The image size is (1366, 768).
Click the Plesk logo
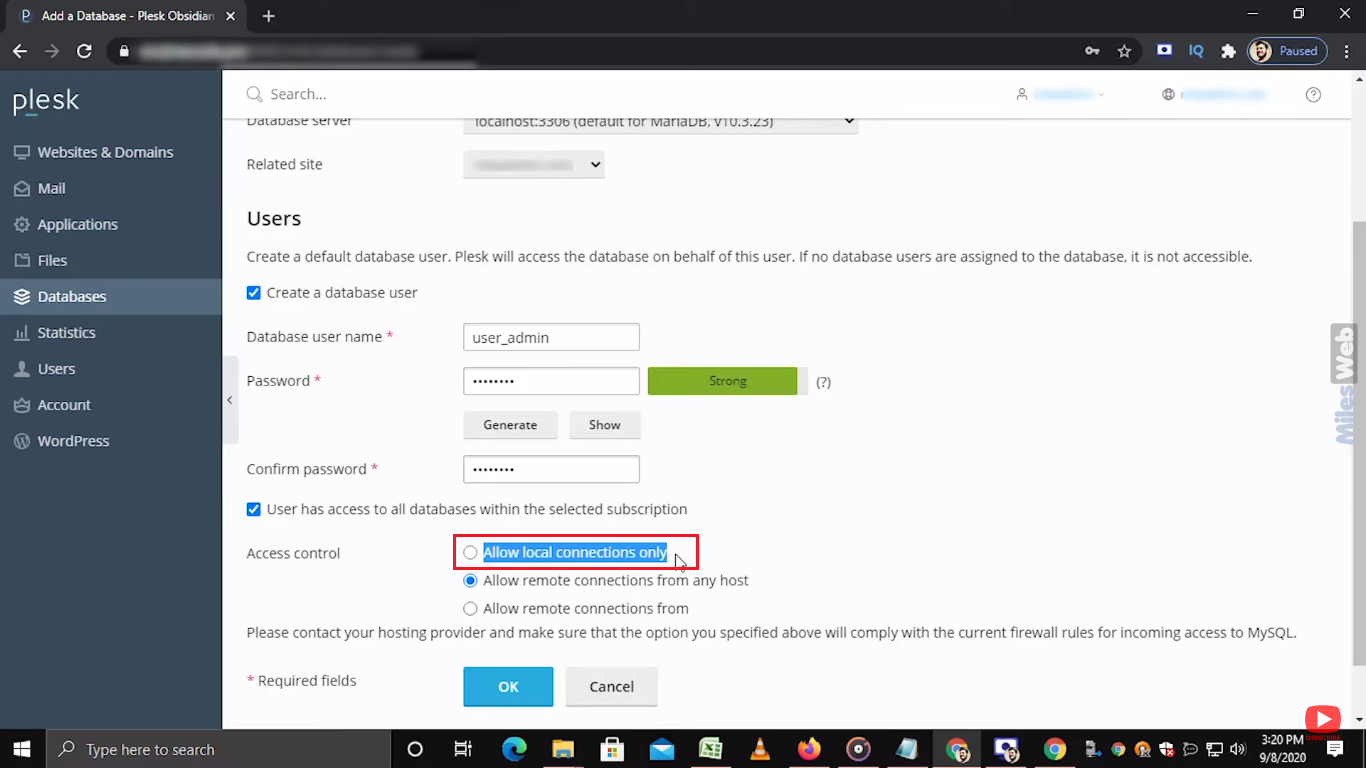pyautogui.click(x=46, y=102)
